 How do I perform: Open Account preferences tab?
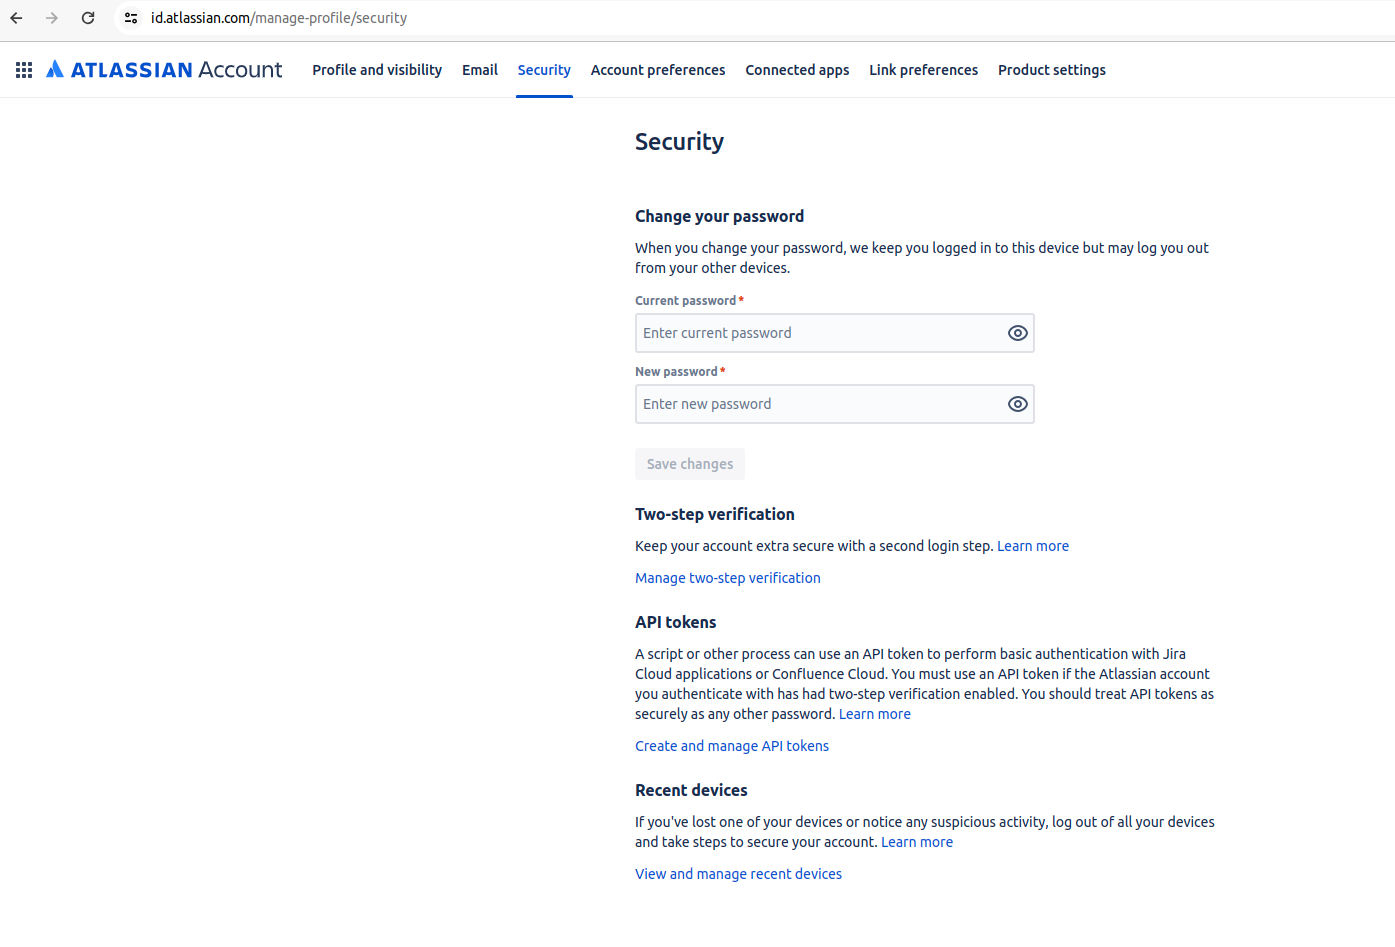tap(658, 70)
